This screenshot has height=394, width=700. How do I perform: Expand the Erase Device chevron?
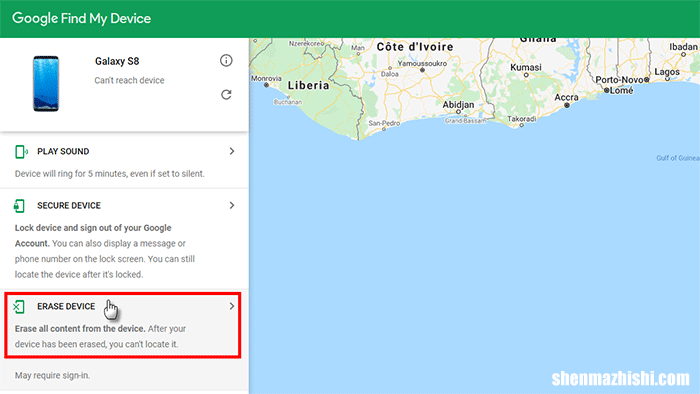232,306
